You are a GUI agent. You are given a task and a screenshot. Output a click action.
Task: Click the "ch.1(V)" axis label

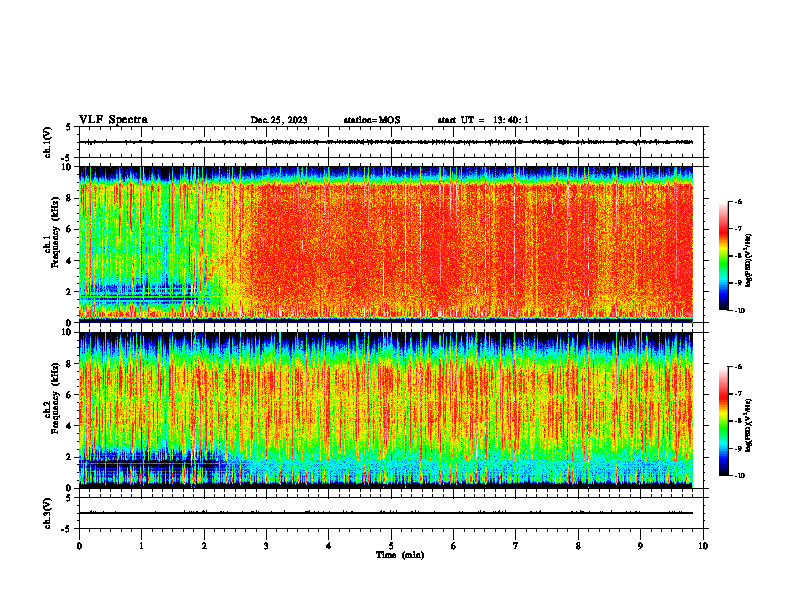point(47,142)
